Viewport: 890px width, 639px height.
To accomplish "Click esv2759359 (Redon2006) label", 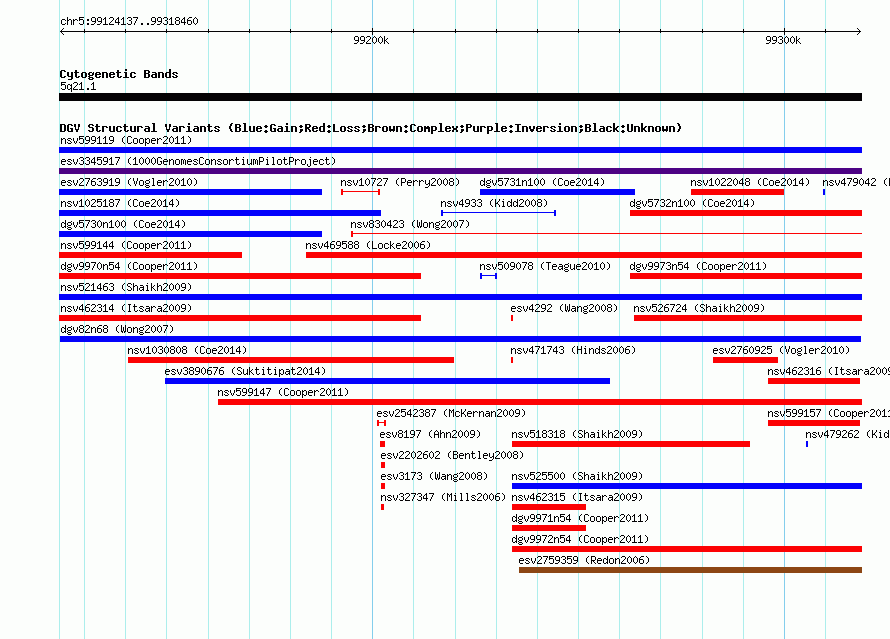I will 584,560.
